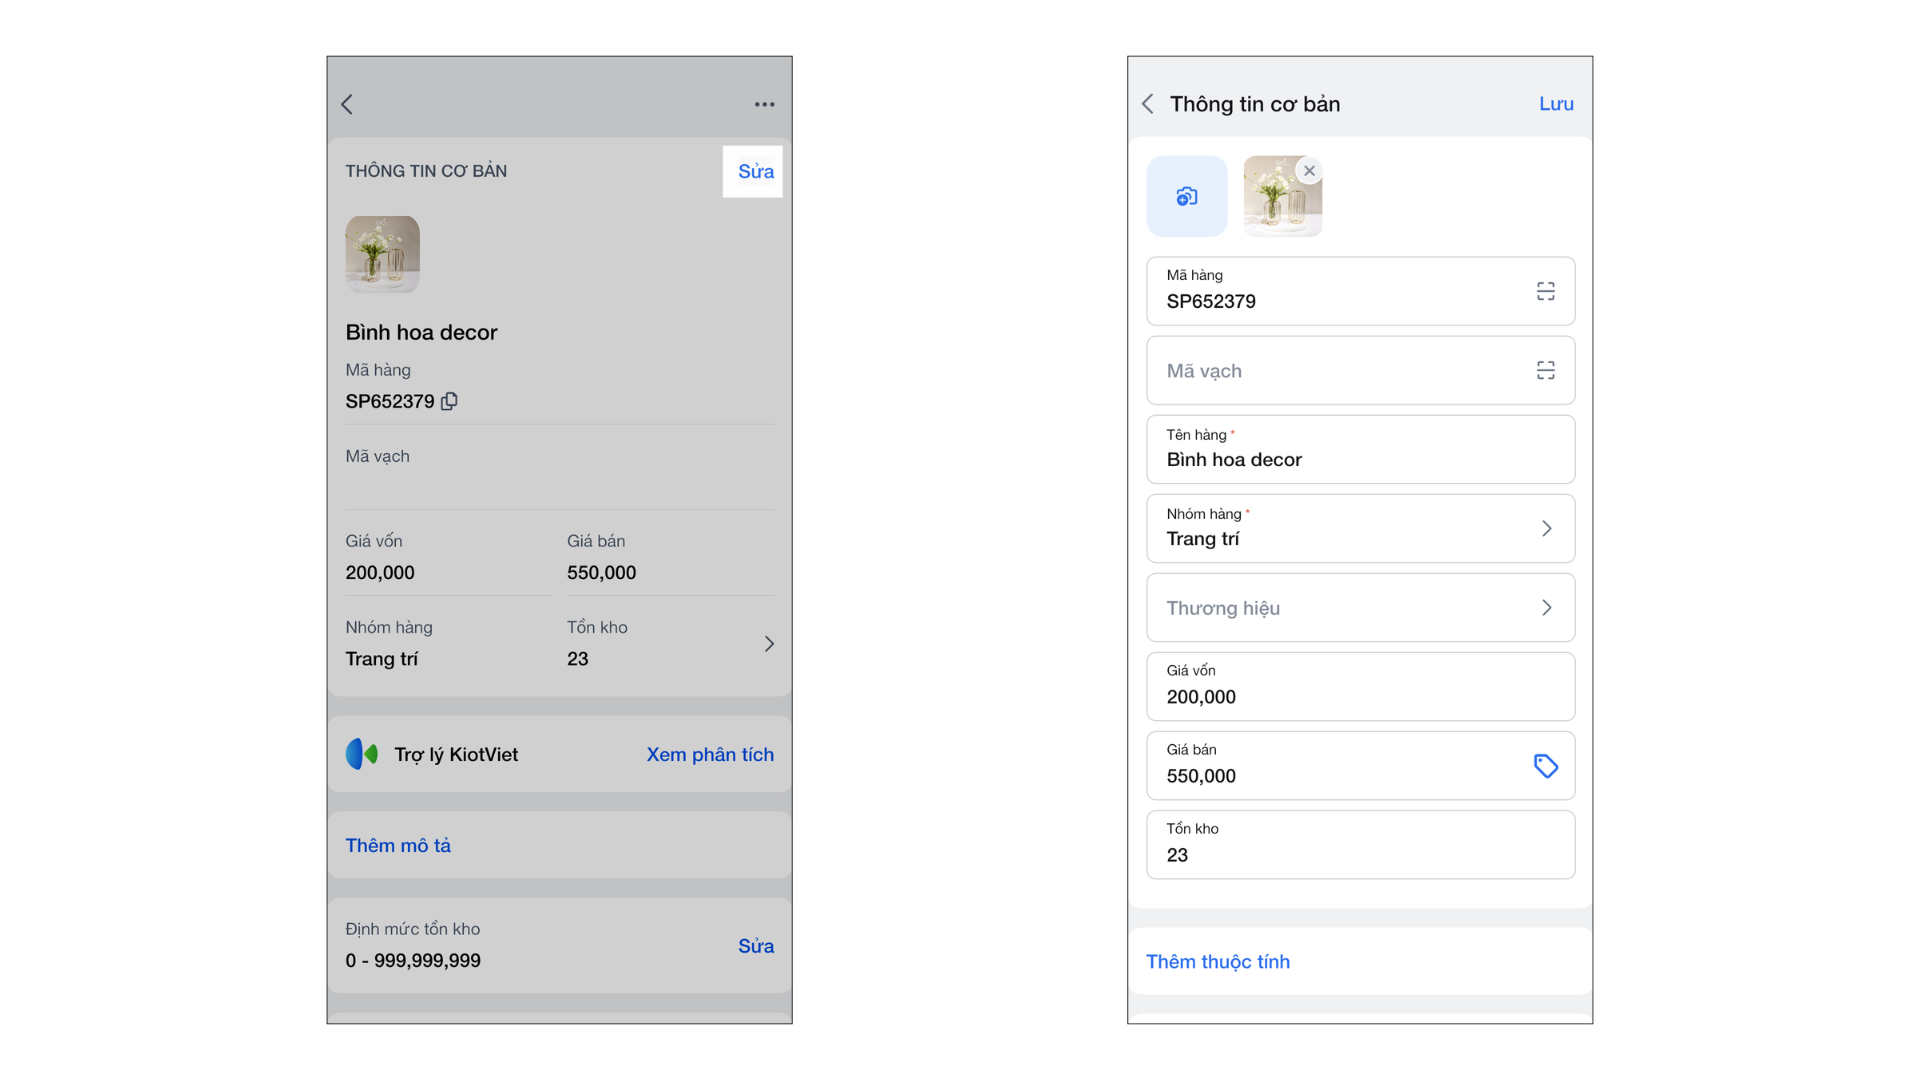Screen dimensions: 1920x1080
Task: Copy product code SP652379 with copy icon
Action: pos(449,401)
